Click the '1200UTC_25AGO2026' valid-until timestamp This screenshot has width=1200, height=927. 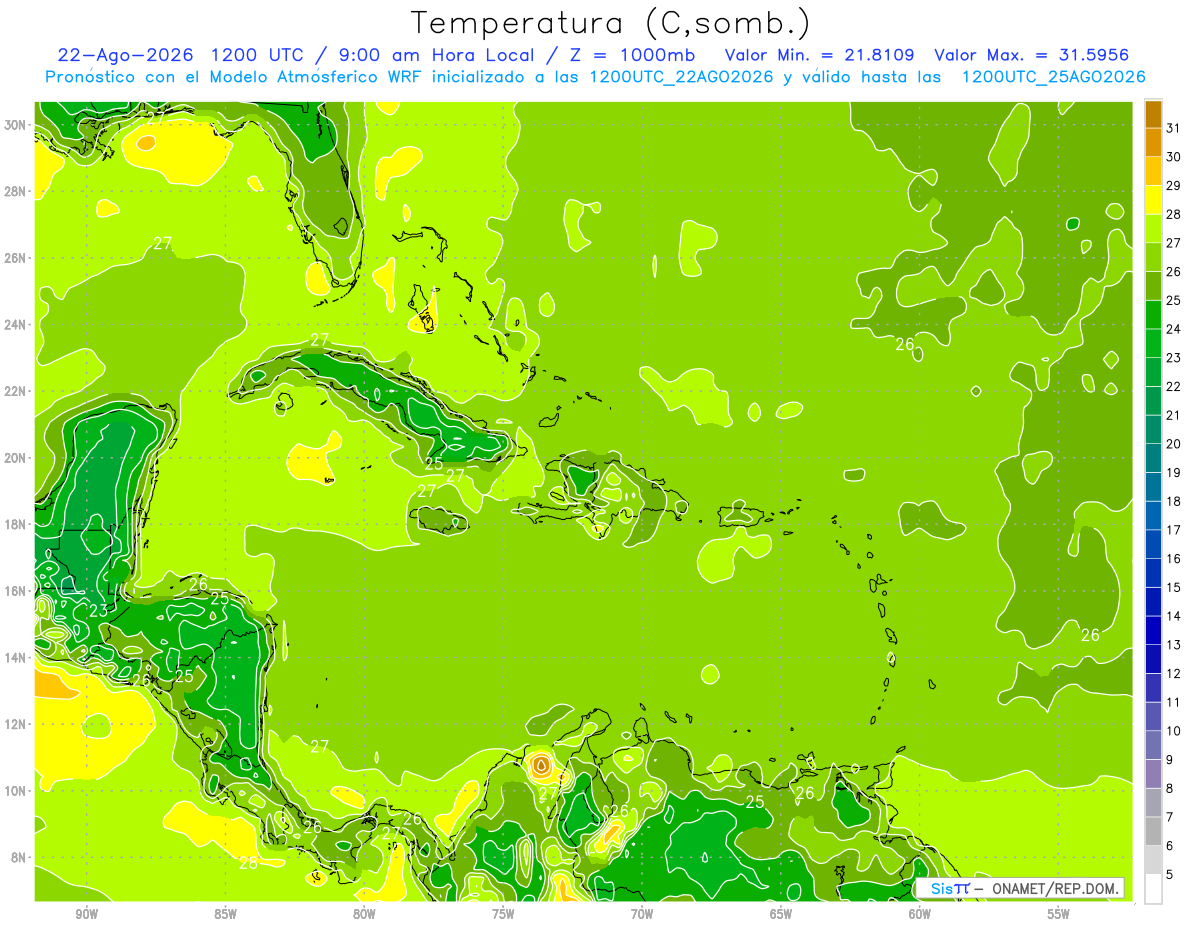pyautogui.click(x=1053, y=77)
